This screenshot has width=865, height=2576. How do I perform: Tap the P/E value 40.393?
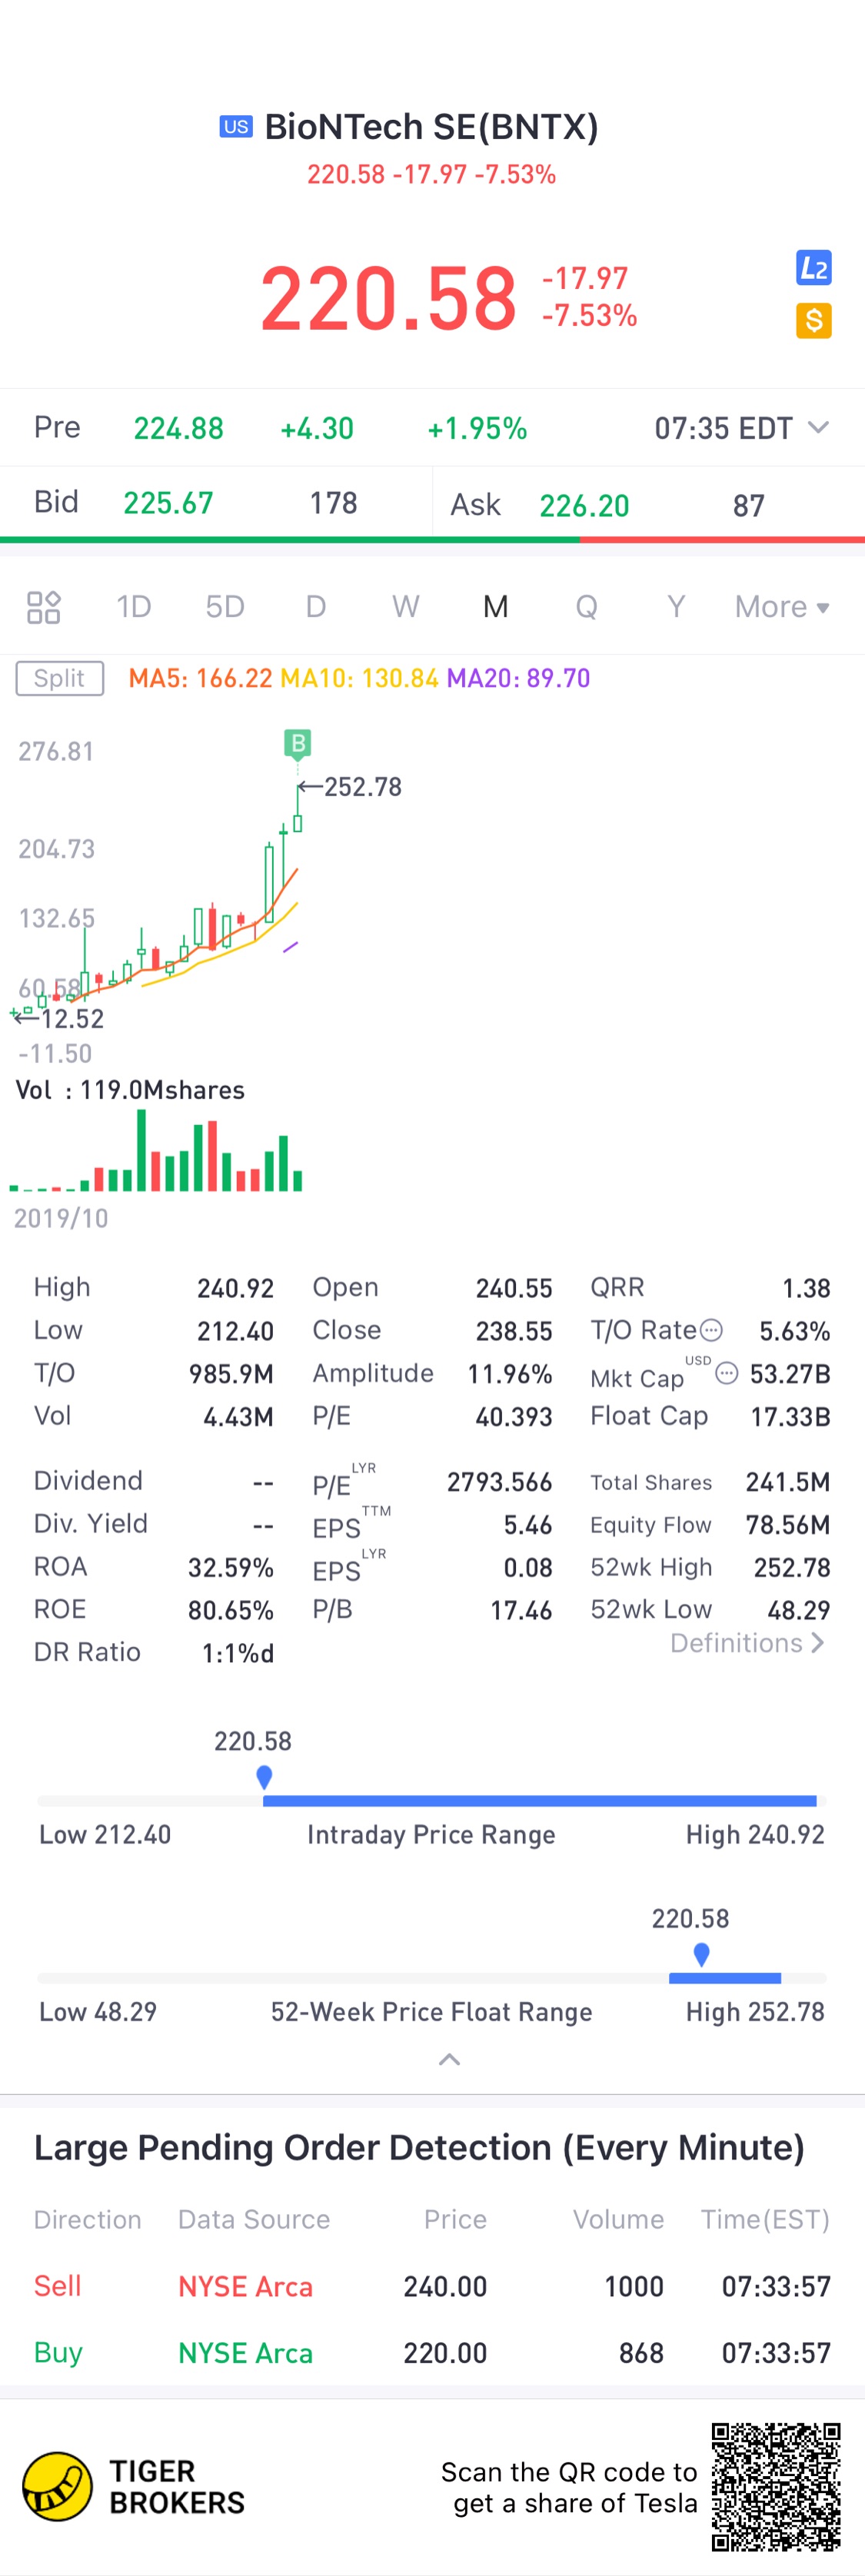click(514, 1416)
